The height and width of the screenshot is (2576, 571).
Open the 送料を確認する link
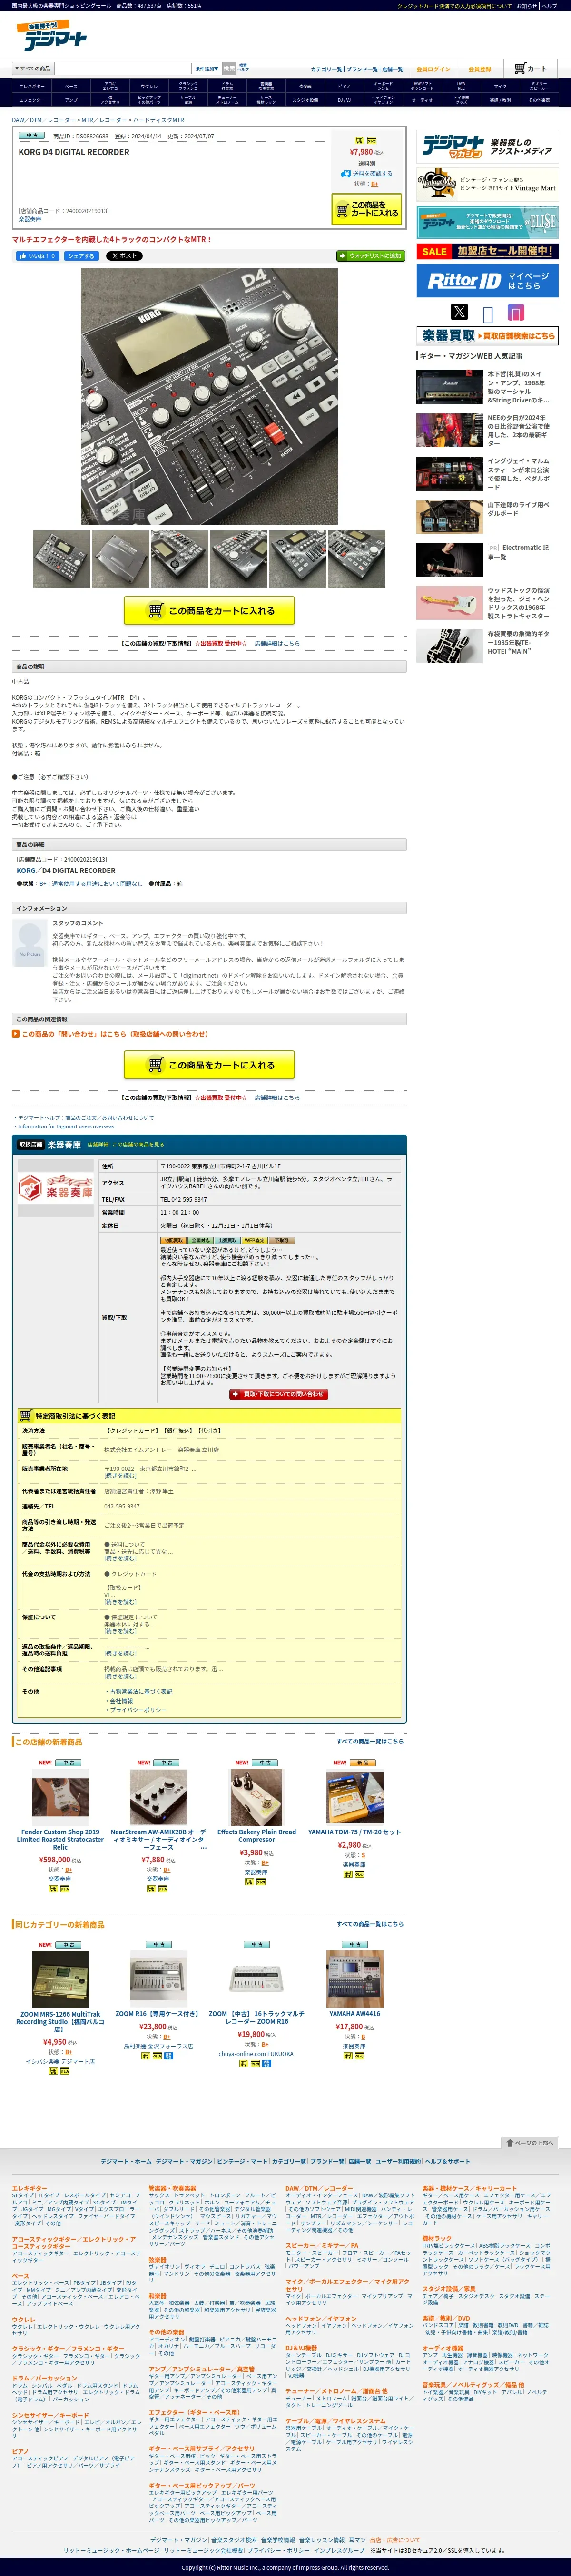click(x=373, y=173)
